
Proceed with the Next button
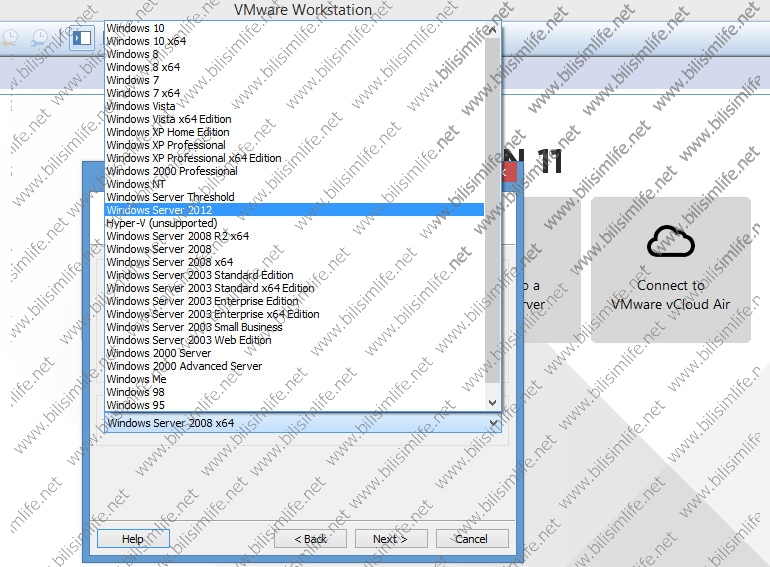click(x=391, y=539)
